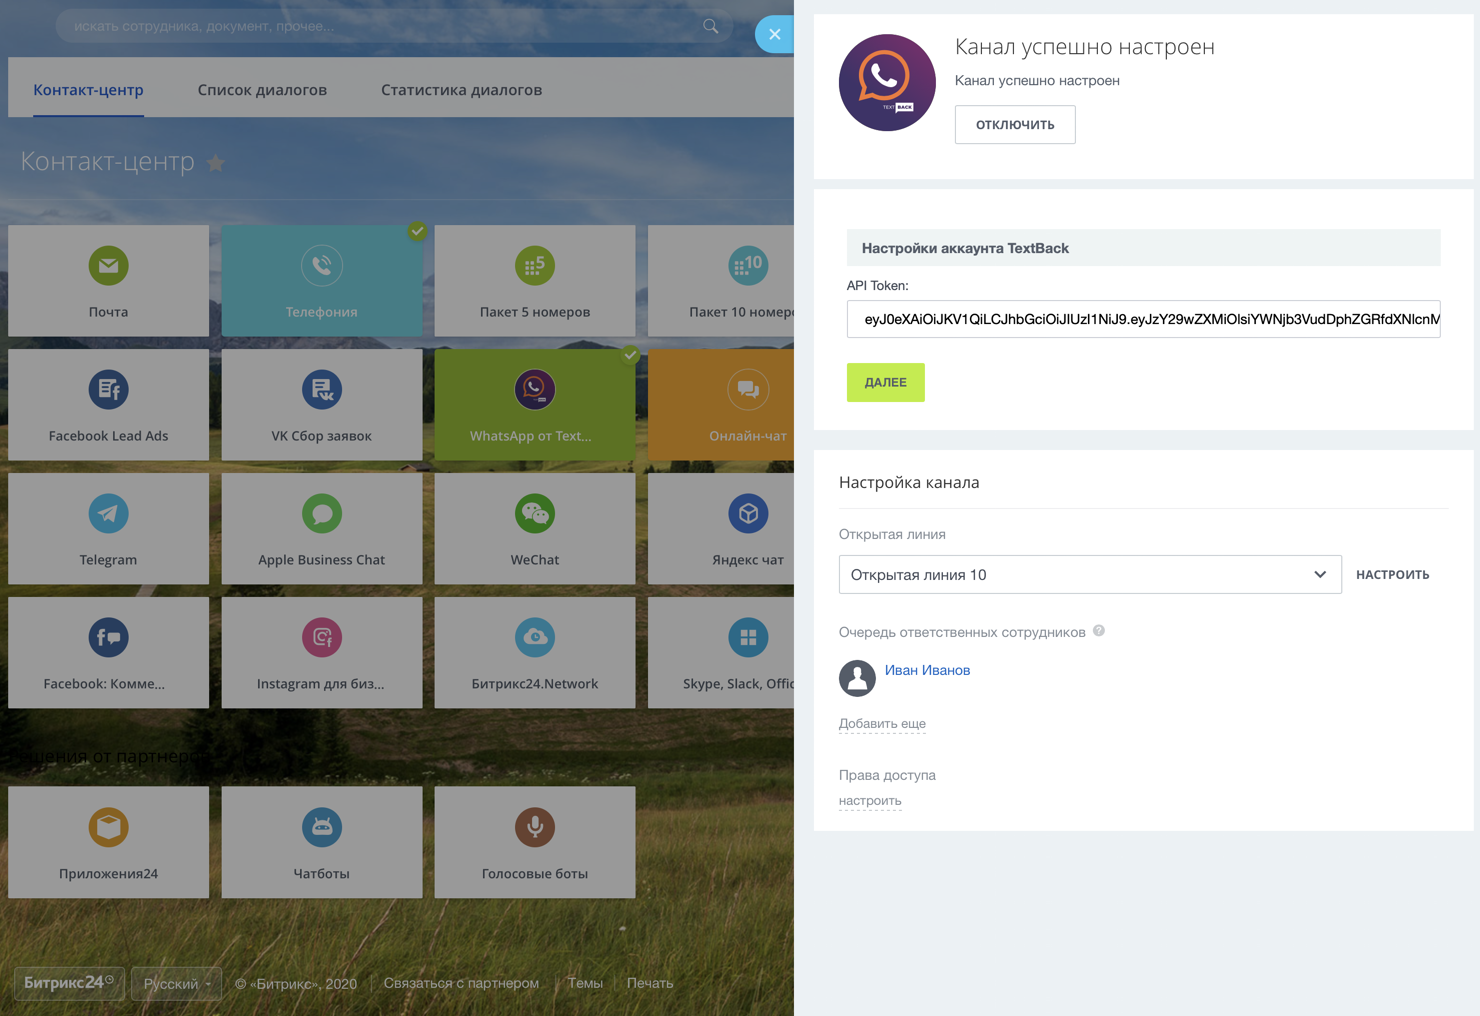Image resolution: width=1480 pixels, height=1016 pixels.
Task: Open the Открытая линия 10 dropdown
Action: click(1090, 575)
